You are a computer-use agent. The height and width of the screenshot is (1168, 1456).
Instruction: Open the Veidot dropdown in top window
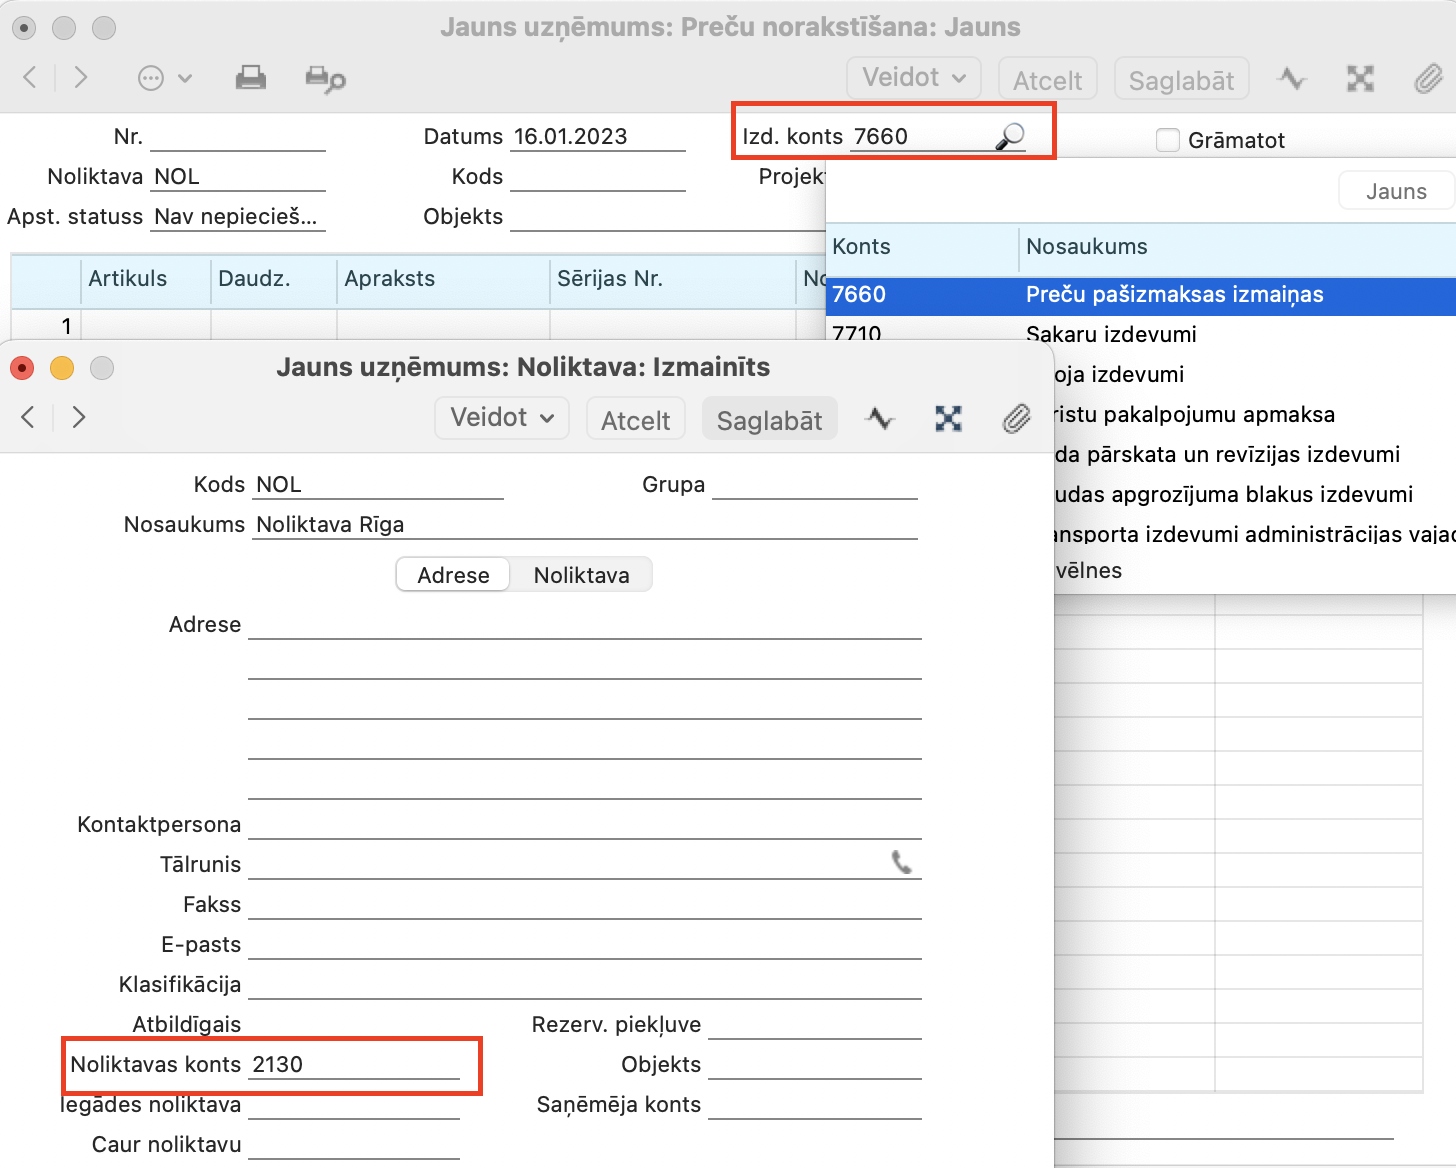tap(913, 78)
